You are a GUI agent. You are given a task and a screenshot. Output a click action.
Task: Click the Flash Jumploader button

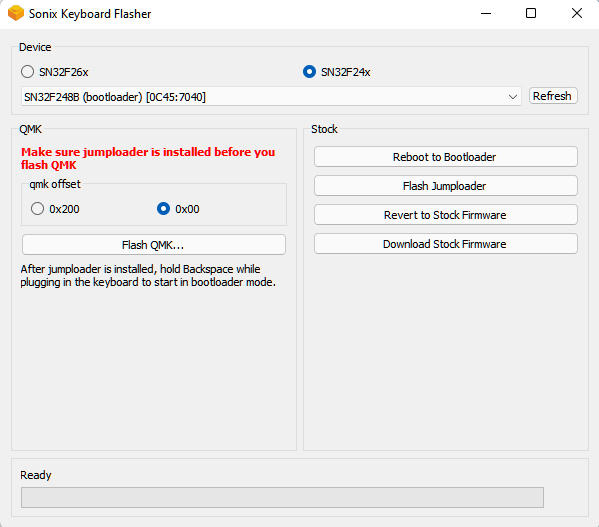coord(445,186)
